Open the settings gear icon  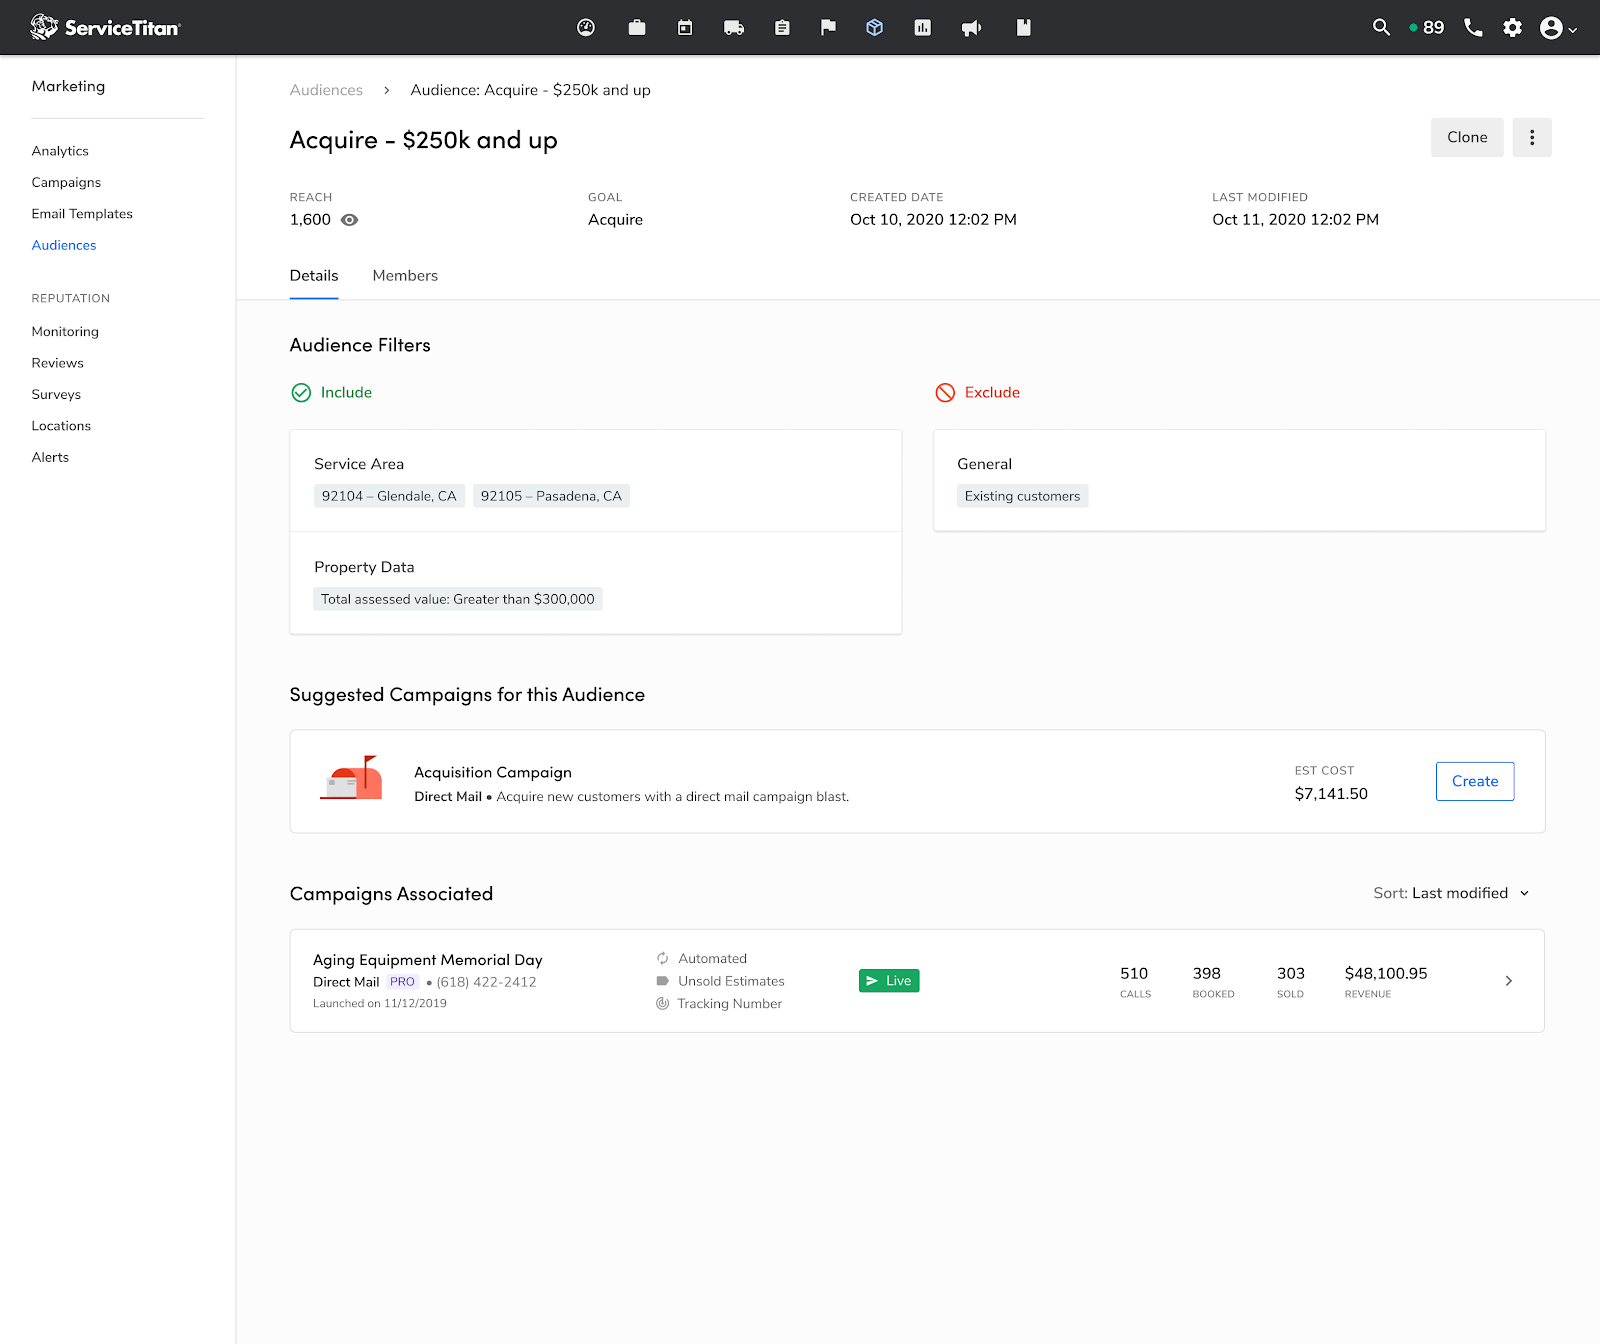pos(1513,27)
